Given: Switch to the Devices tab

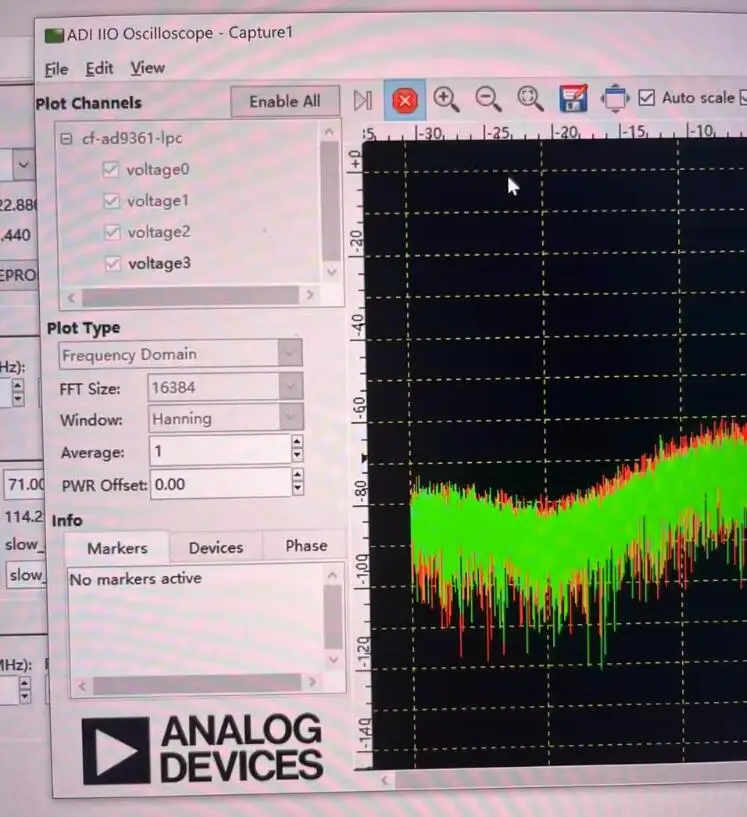Looking at the screenshot, I should tap(216, 548).
